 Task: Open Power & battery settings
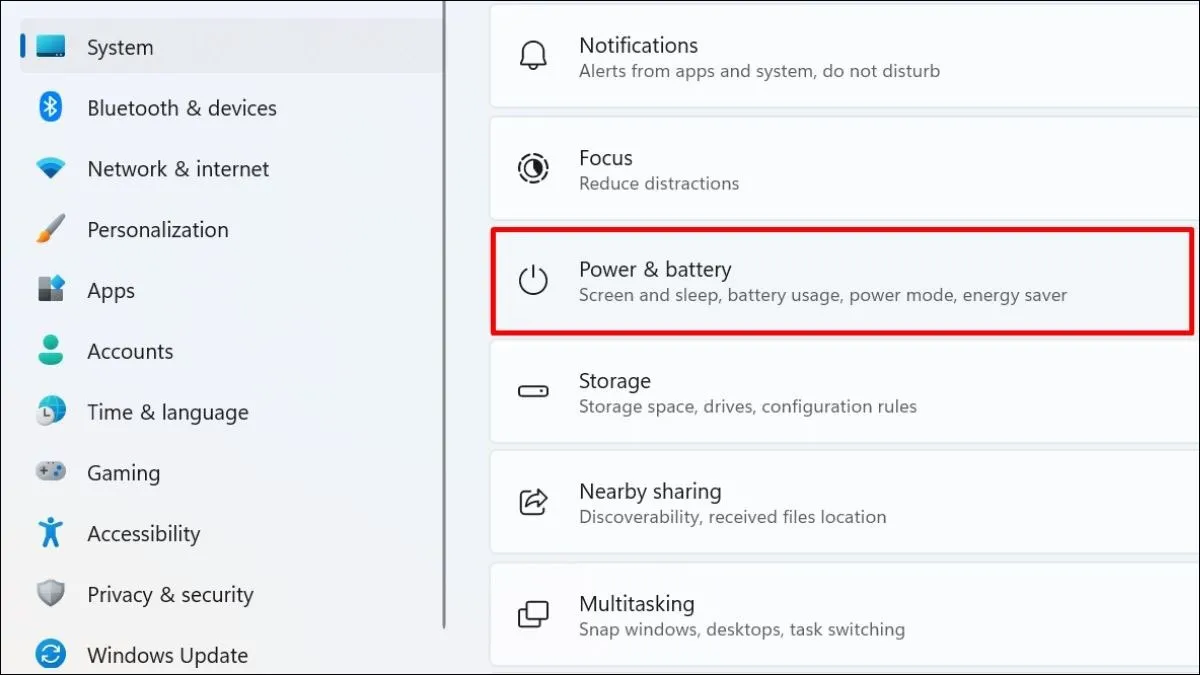point(840,281)
